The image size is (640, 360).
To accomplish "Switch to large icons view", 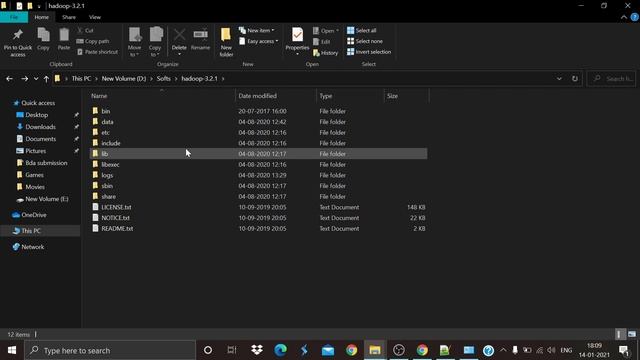I will click(x=632, y=334).
